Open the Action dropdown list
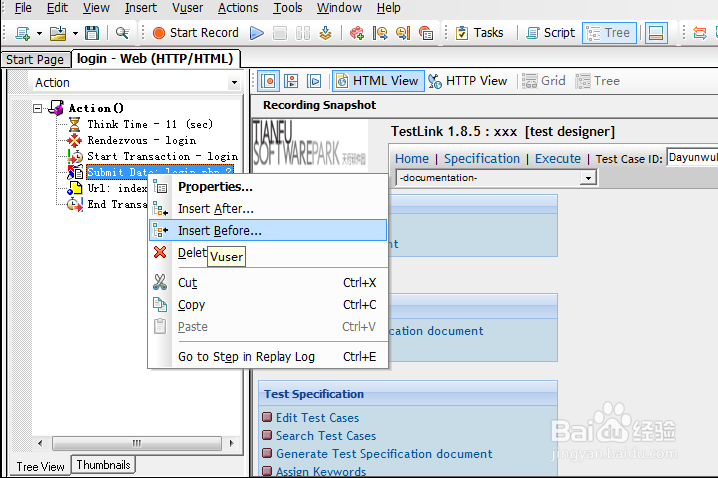The height and width of the screenshot is (478, 718). tap(234, 83)
